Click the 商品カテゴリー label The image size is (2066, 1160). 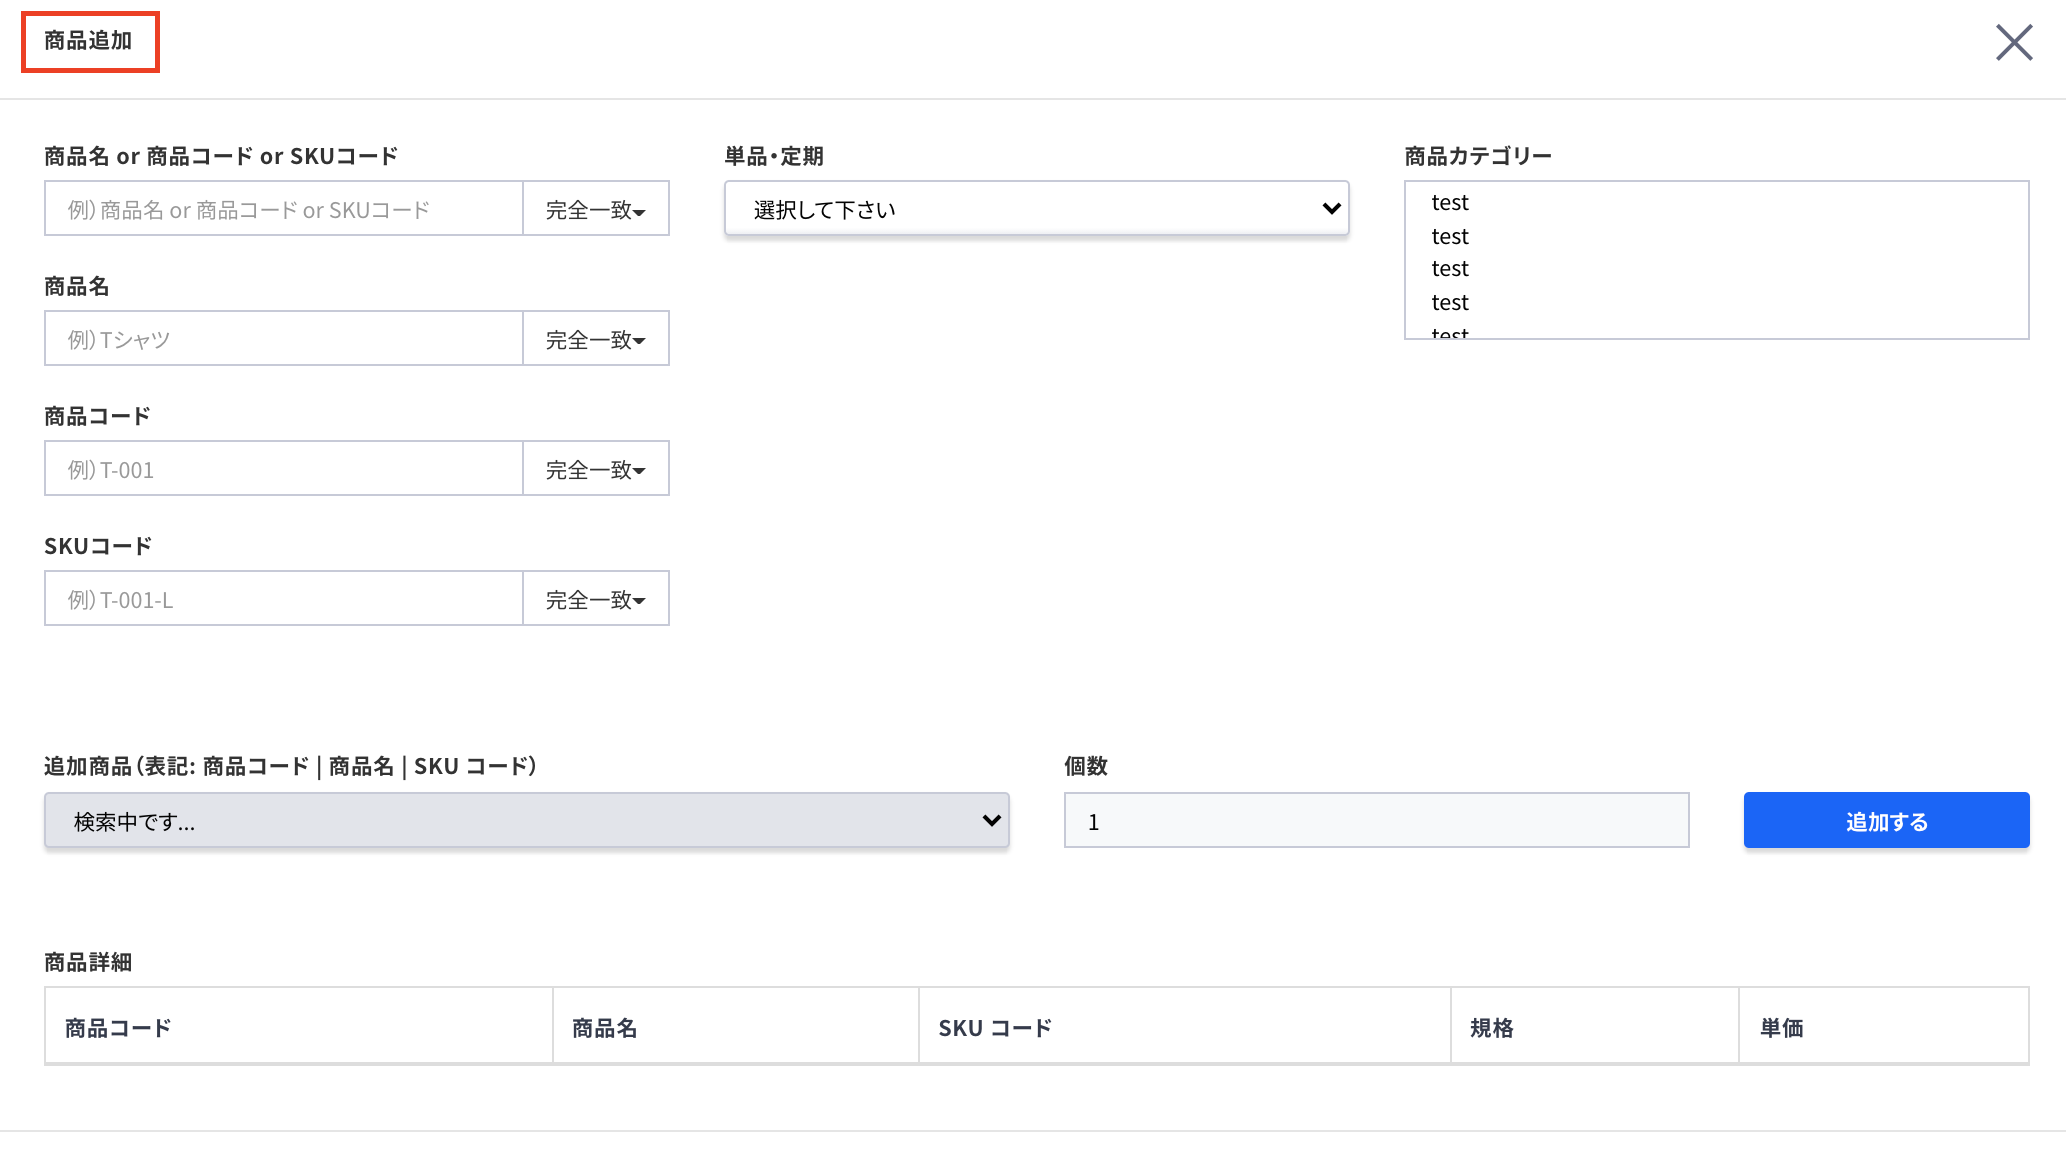point(1478,156)
